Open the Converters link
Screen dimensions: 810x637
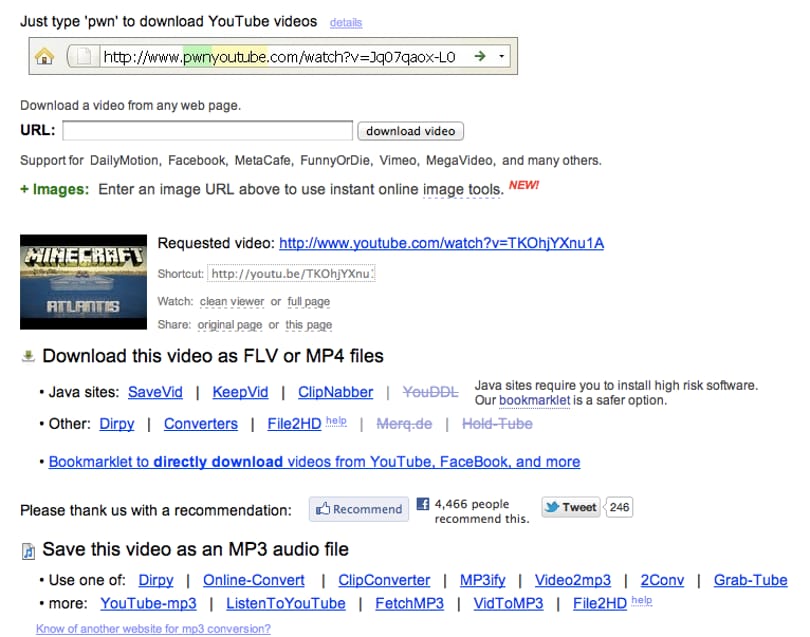pos(201,424)
